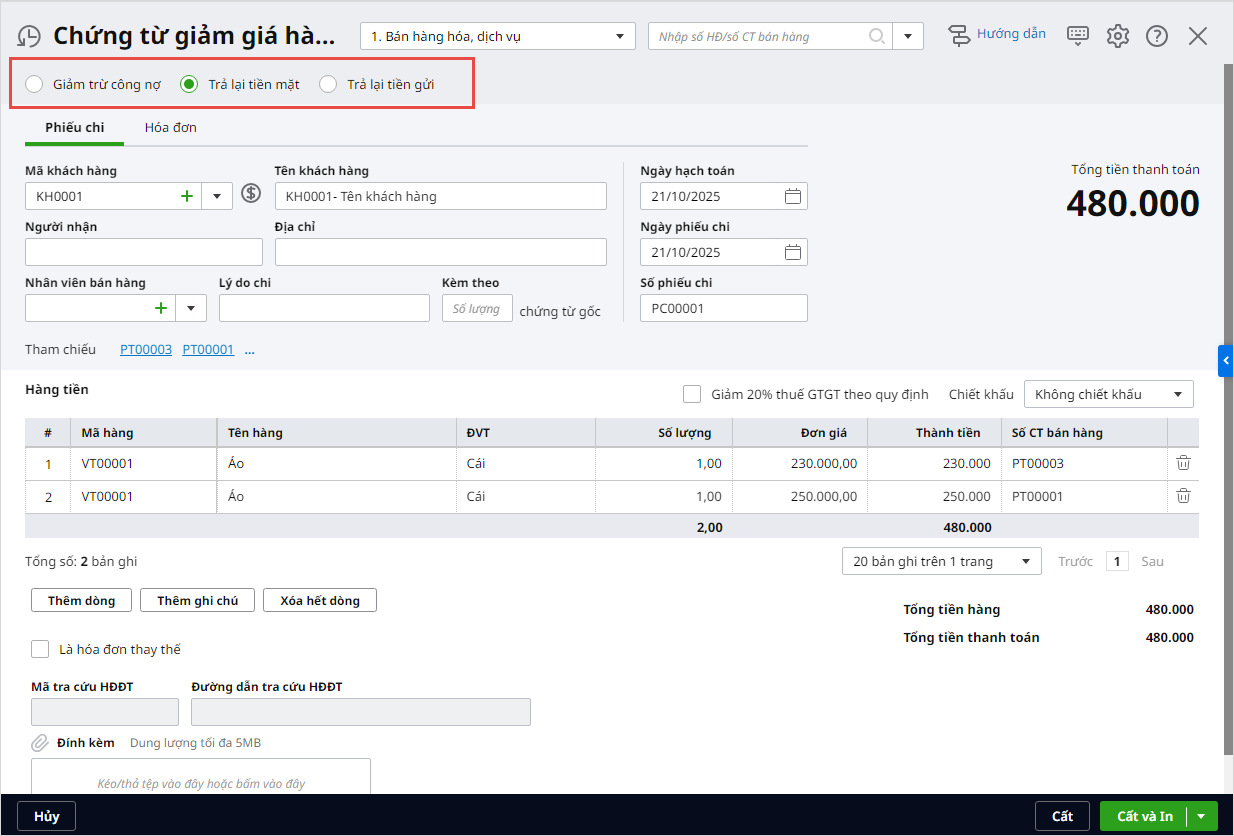Viewport: 1234px width, 836px height.
Task: Select the Giảm trừ công nợ option
Action: (x=35, y=84)
